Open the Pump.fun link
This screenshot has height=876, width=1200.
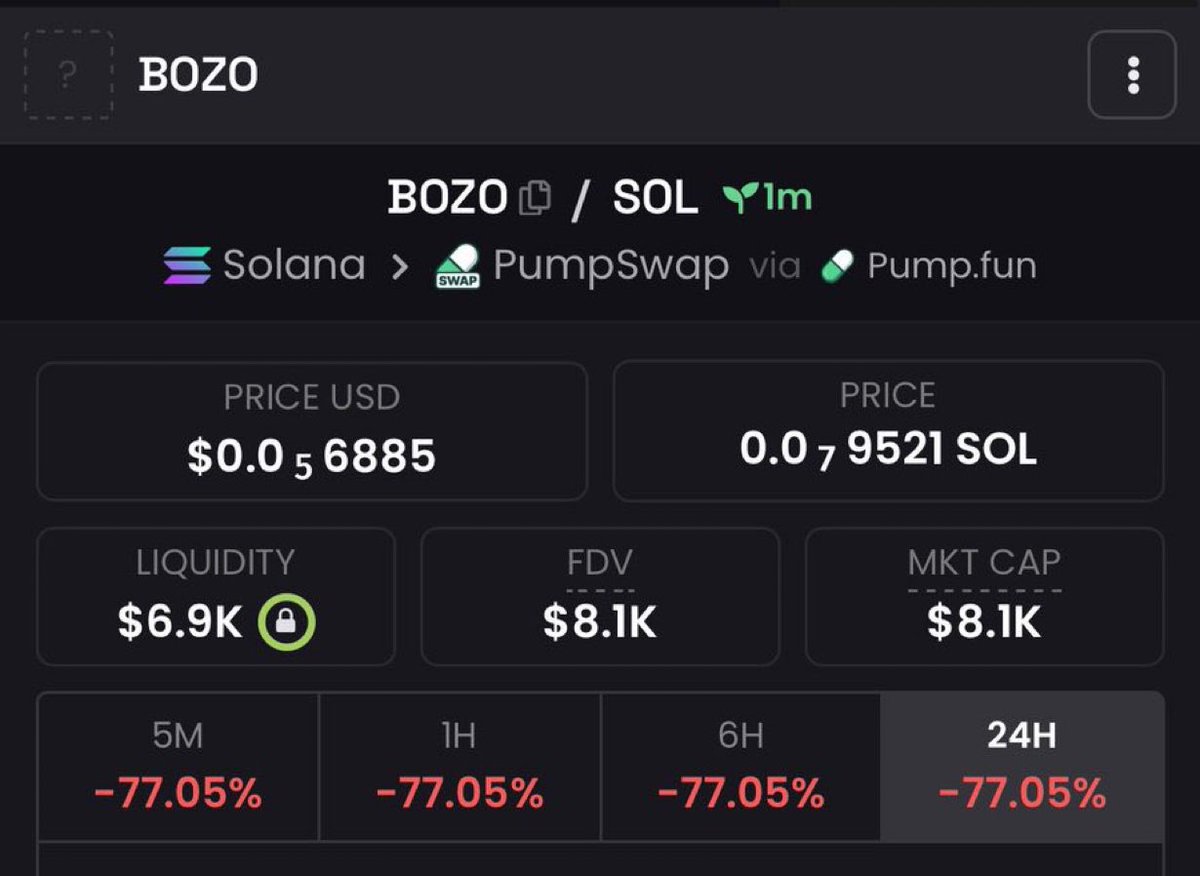(951, 266)
